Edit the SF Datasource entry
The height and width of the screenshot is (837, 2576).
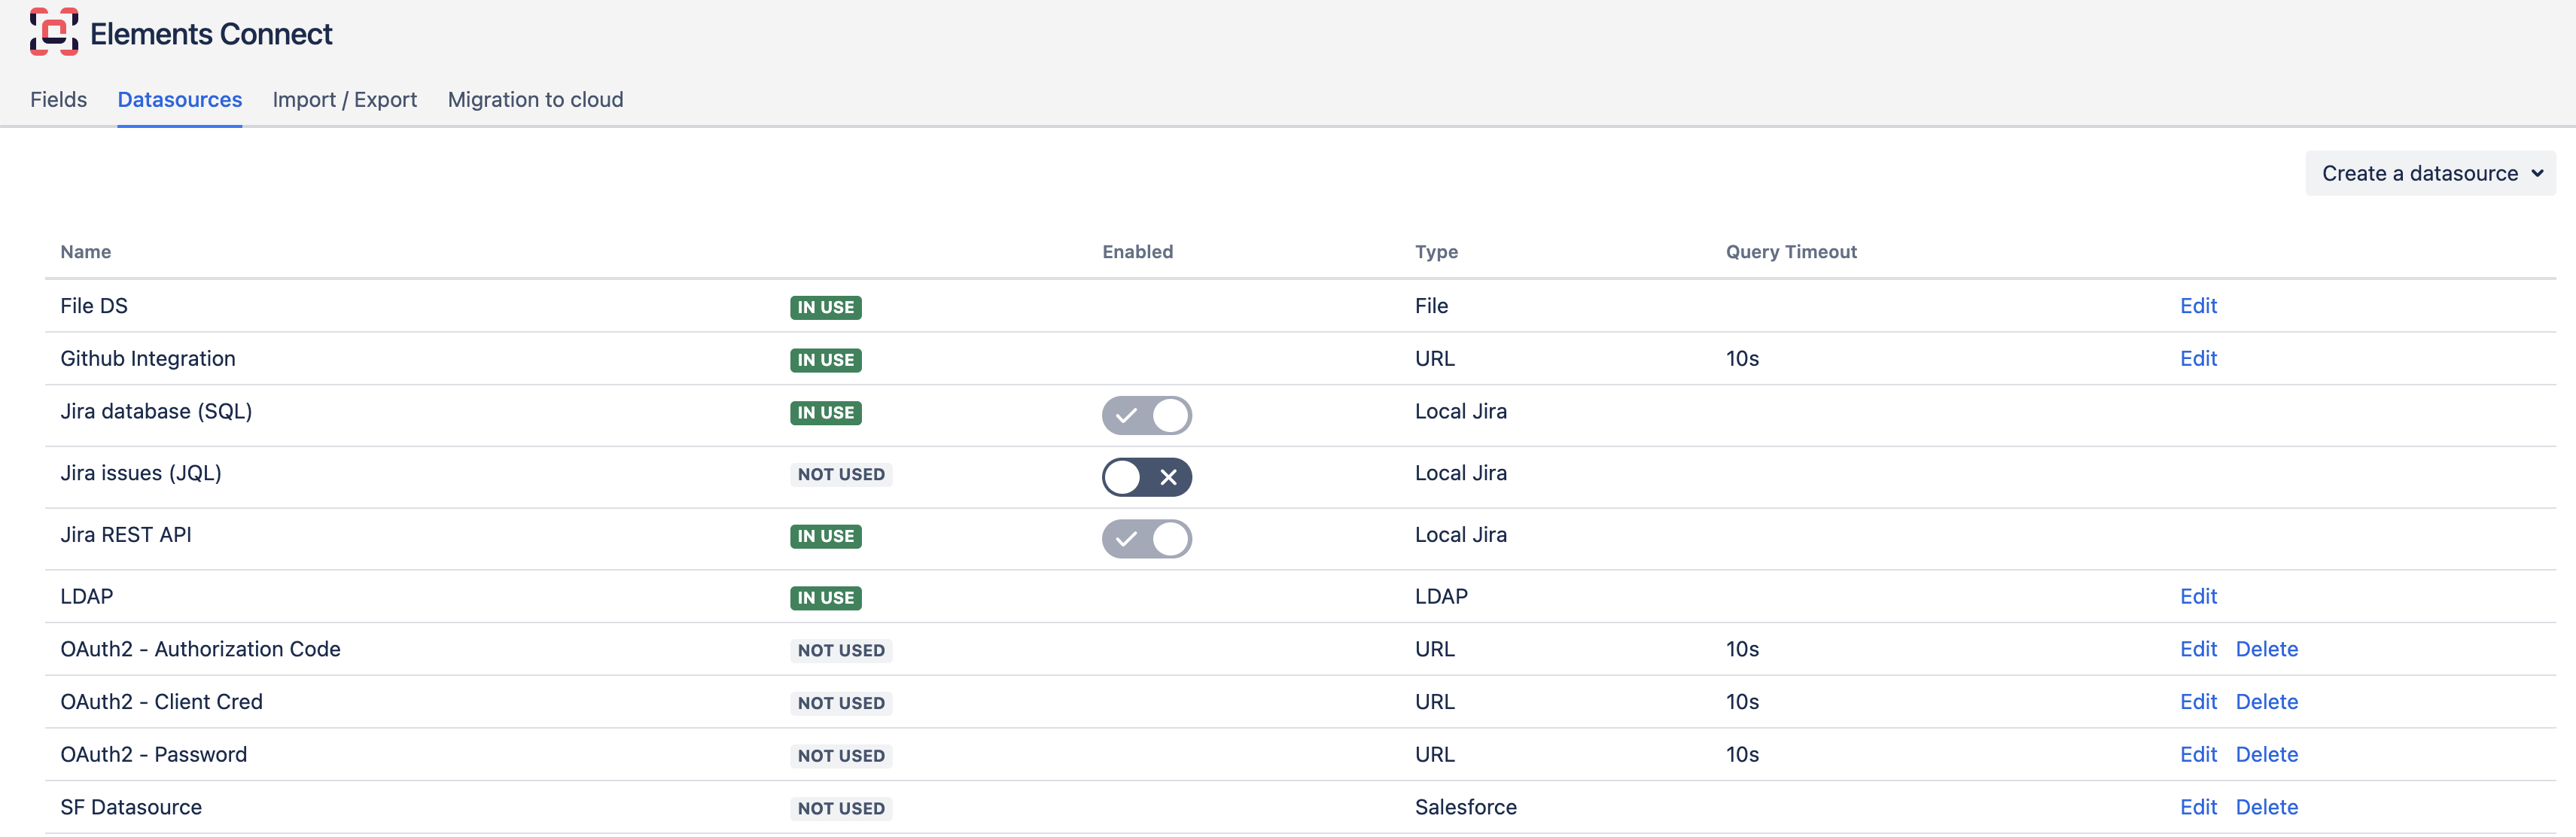click(x=2198, y=808)
